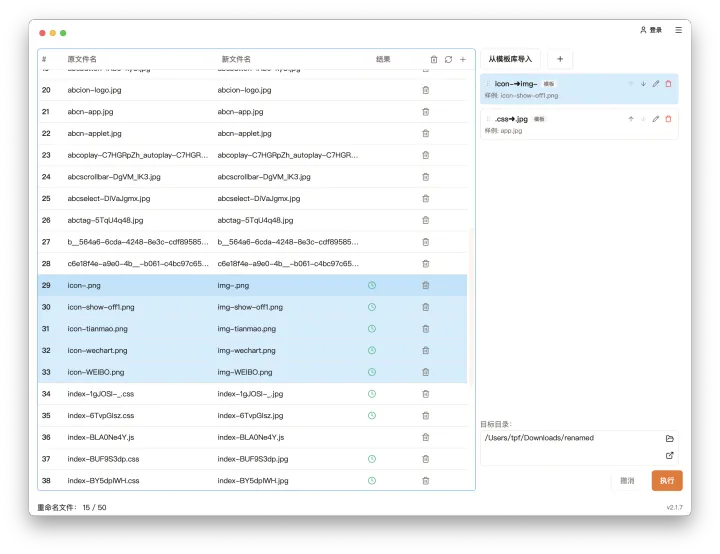720x554 pixels.
Task: Click the v2.1.7 version label
Action: click(675, 508)
